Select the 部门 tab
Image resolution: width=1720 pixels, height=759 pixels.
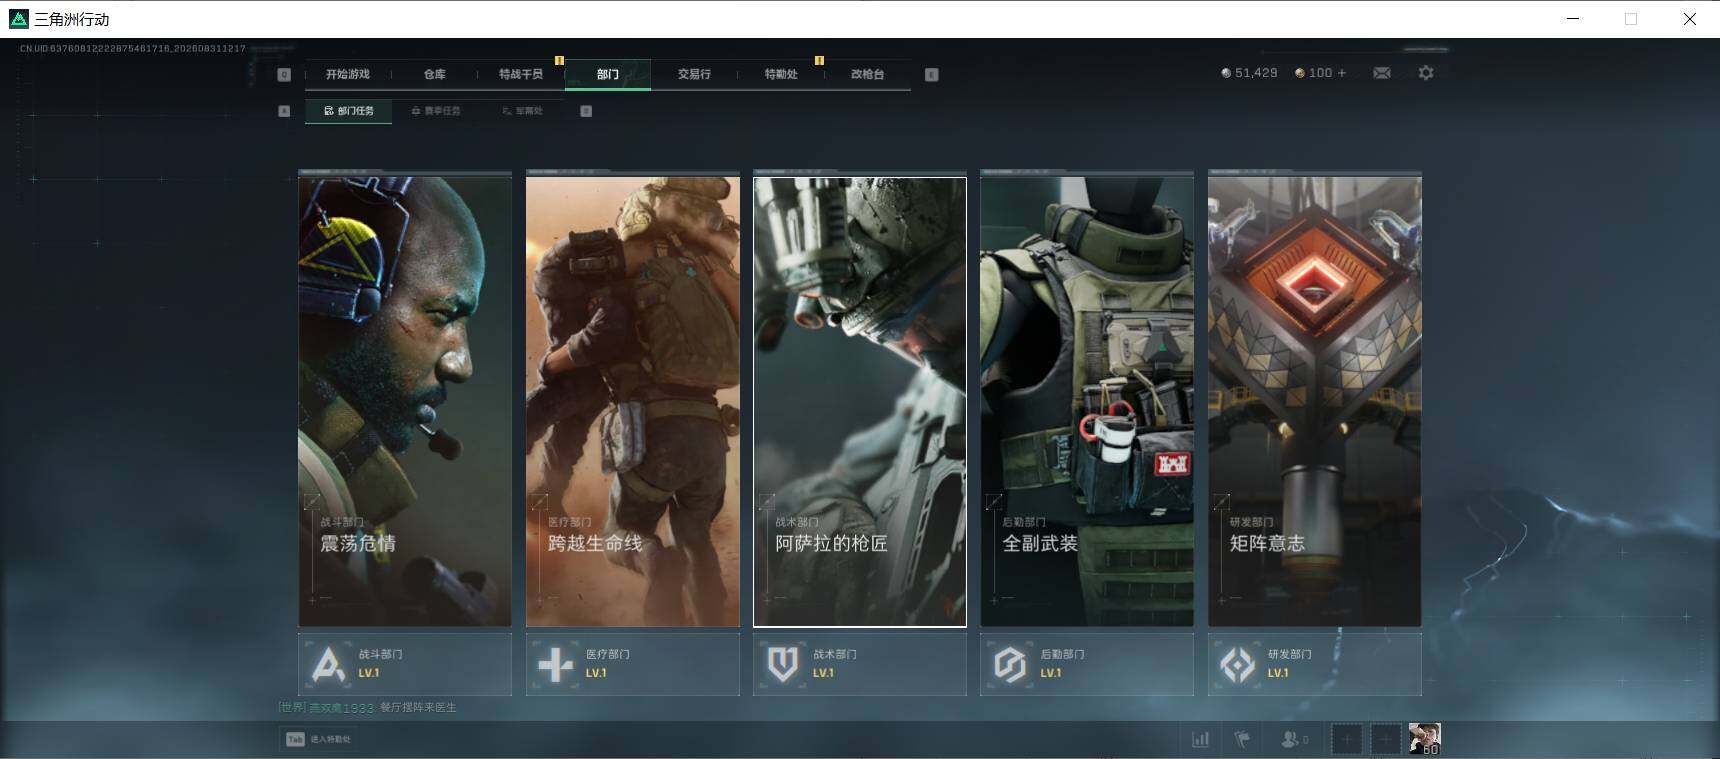click(x=608, y=74)
